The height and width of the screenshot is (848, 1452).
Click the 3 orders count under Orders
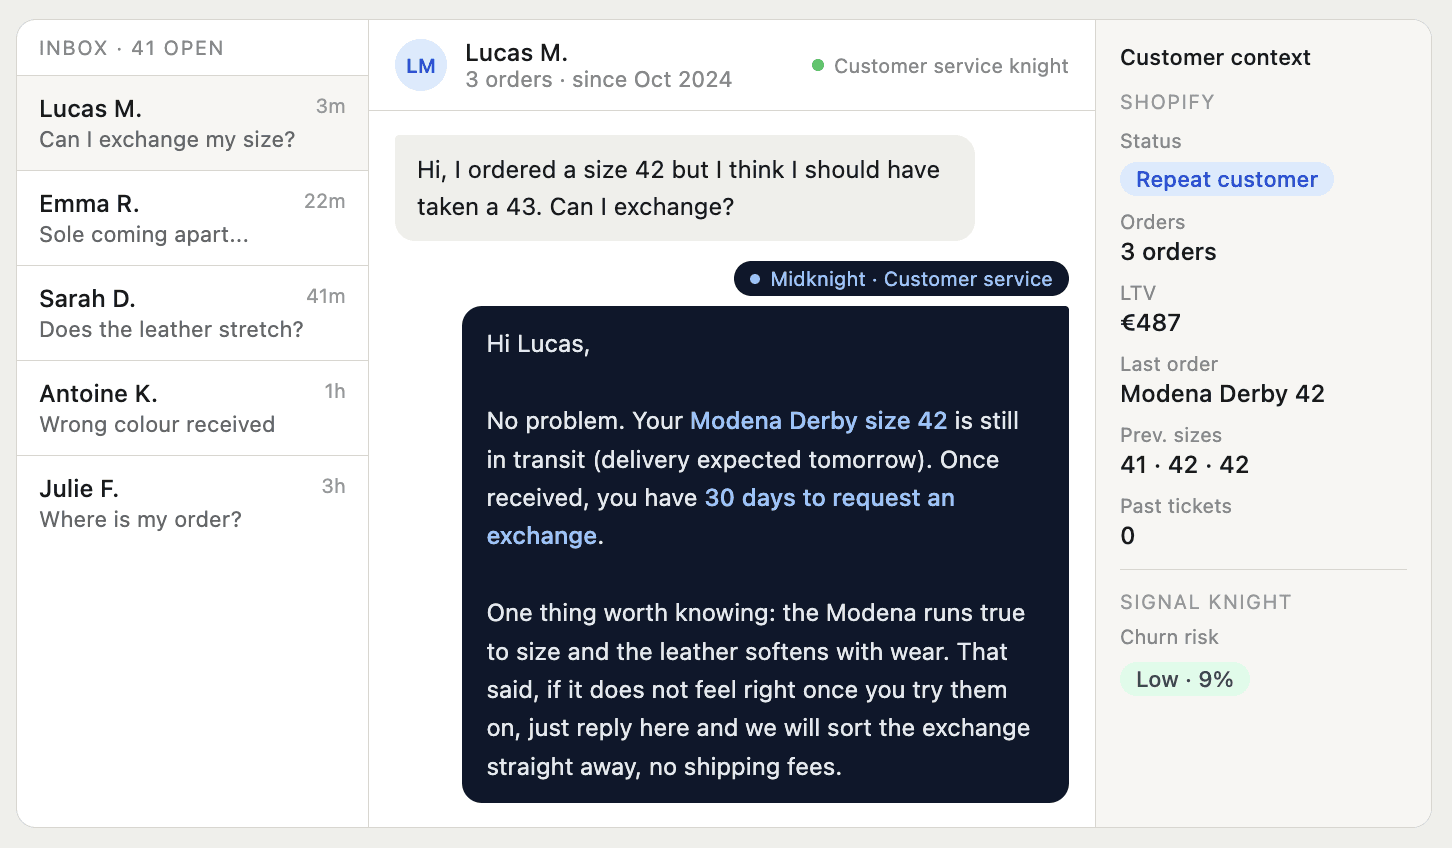[x=1167, y=252]
